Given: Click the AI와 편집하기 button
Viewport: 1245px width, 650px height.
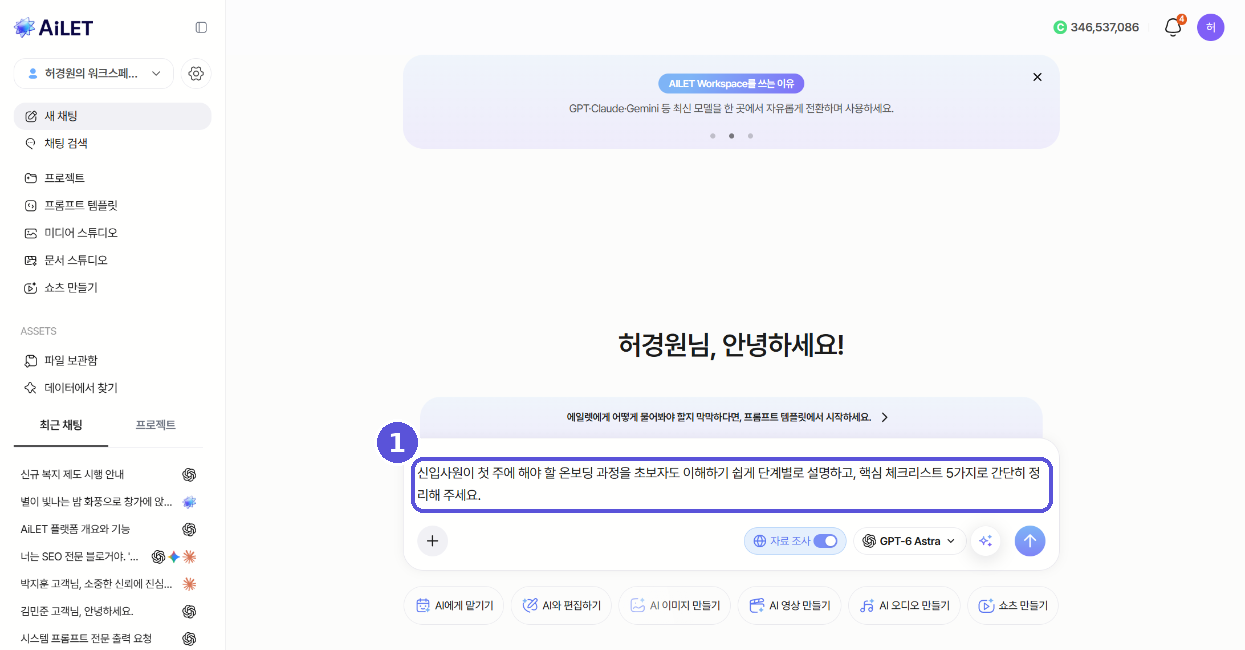Looking at the screenshot, I should pyautogui.click(x=561, y=606).
